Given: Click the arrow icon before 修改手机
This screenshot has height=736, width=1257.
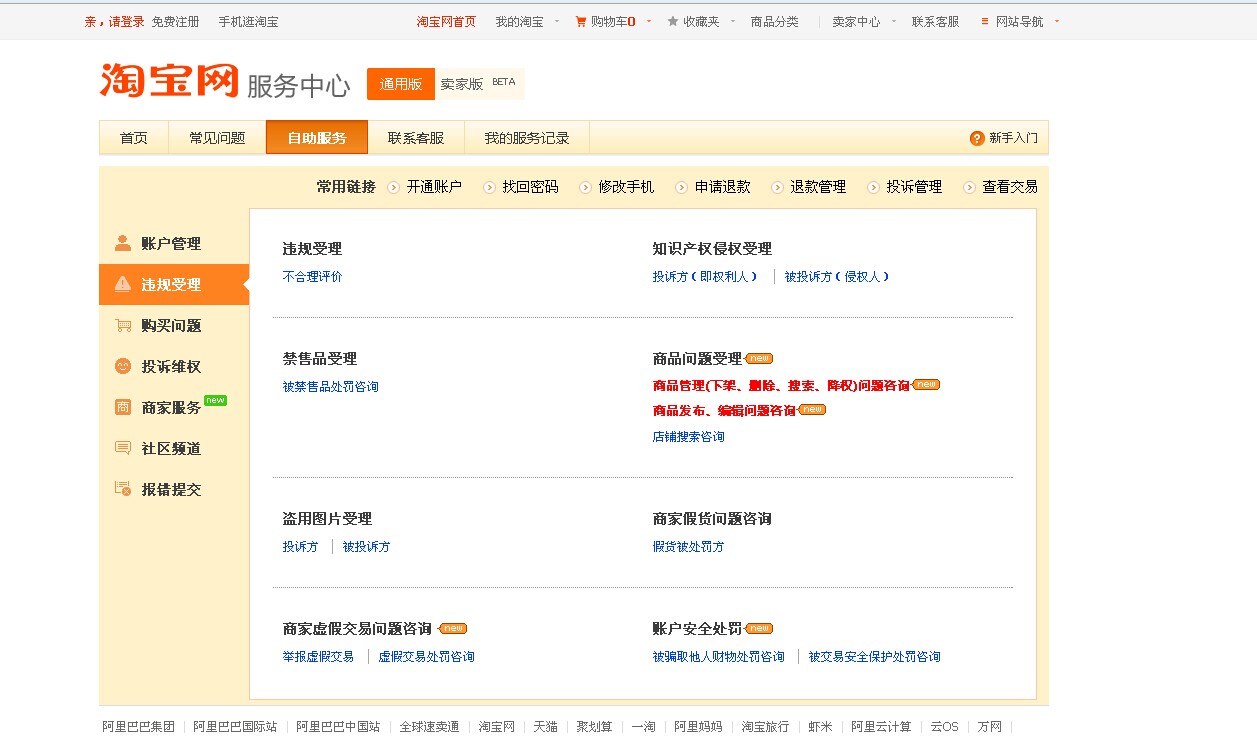Looking at the screenshot, I should [585, 187].
